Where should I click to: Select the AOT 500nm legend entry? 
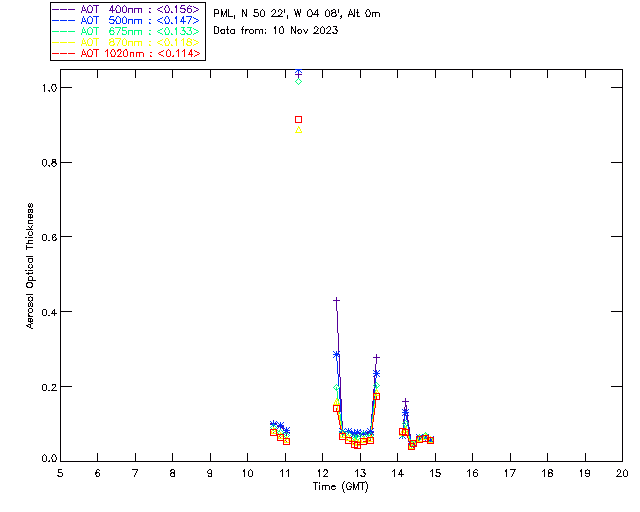pos(126,20)
